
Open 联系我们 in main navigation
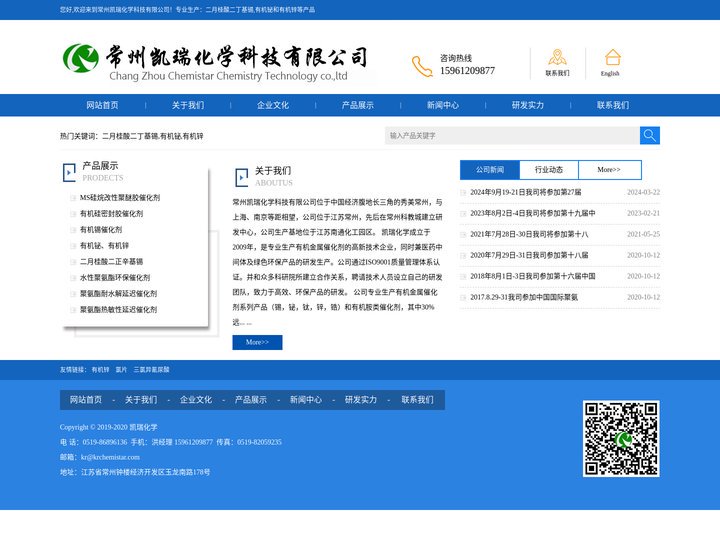613,105
